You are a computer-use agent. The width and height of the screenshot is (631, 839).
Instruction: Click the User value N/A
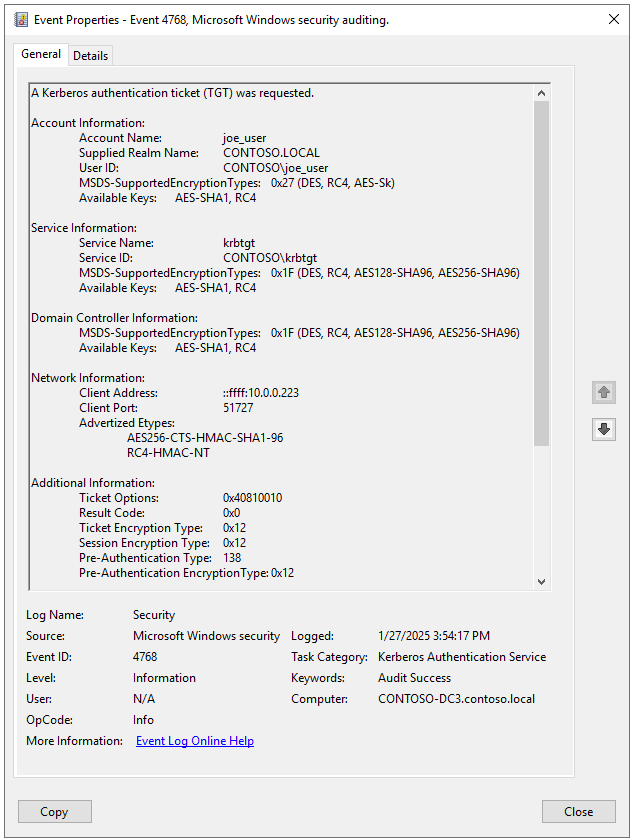144,699
